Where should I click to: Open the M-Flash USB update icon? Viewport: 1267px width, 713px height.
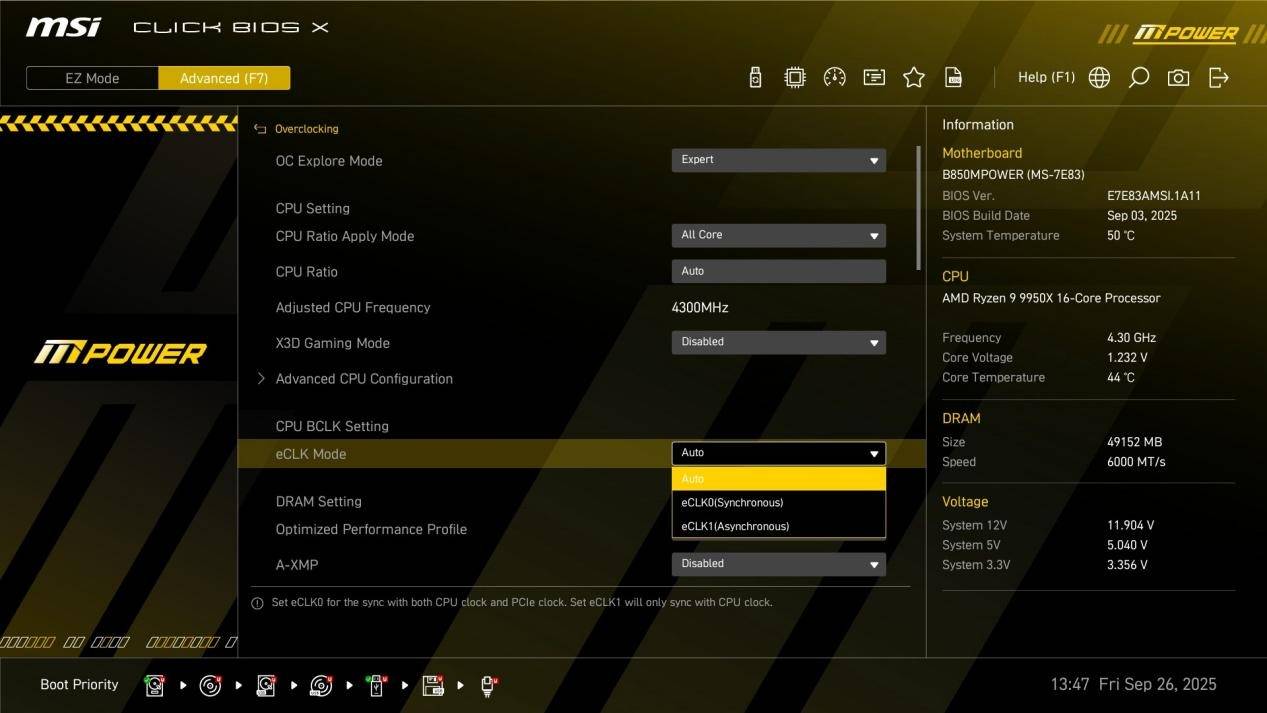[x=755, y=78]
